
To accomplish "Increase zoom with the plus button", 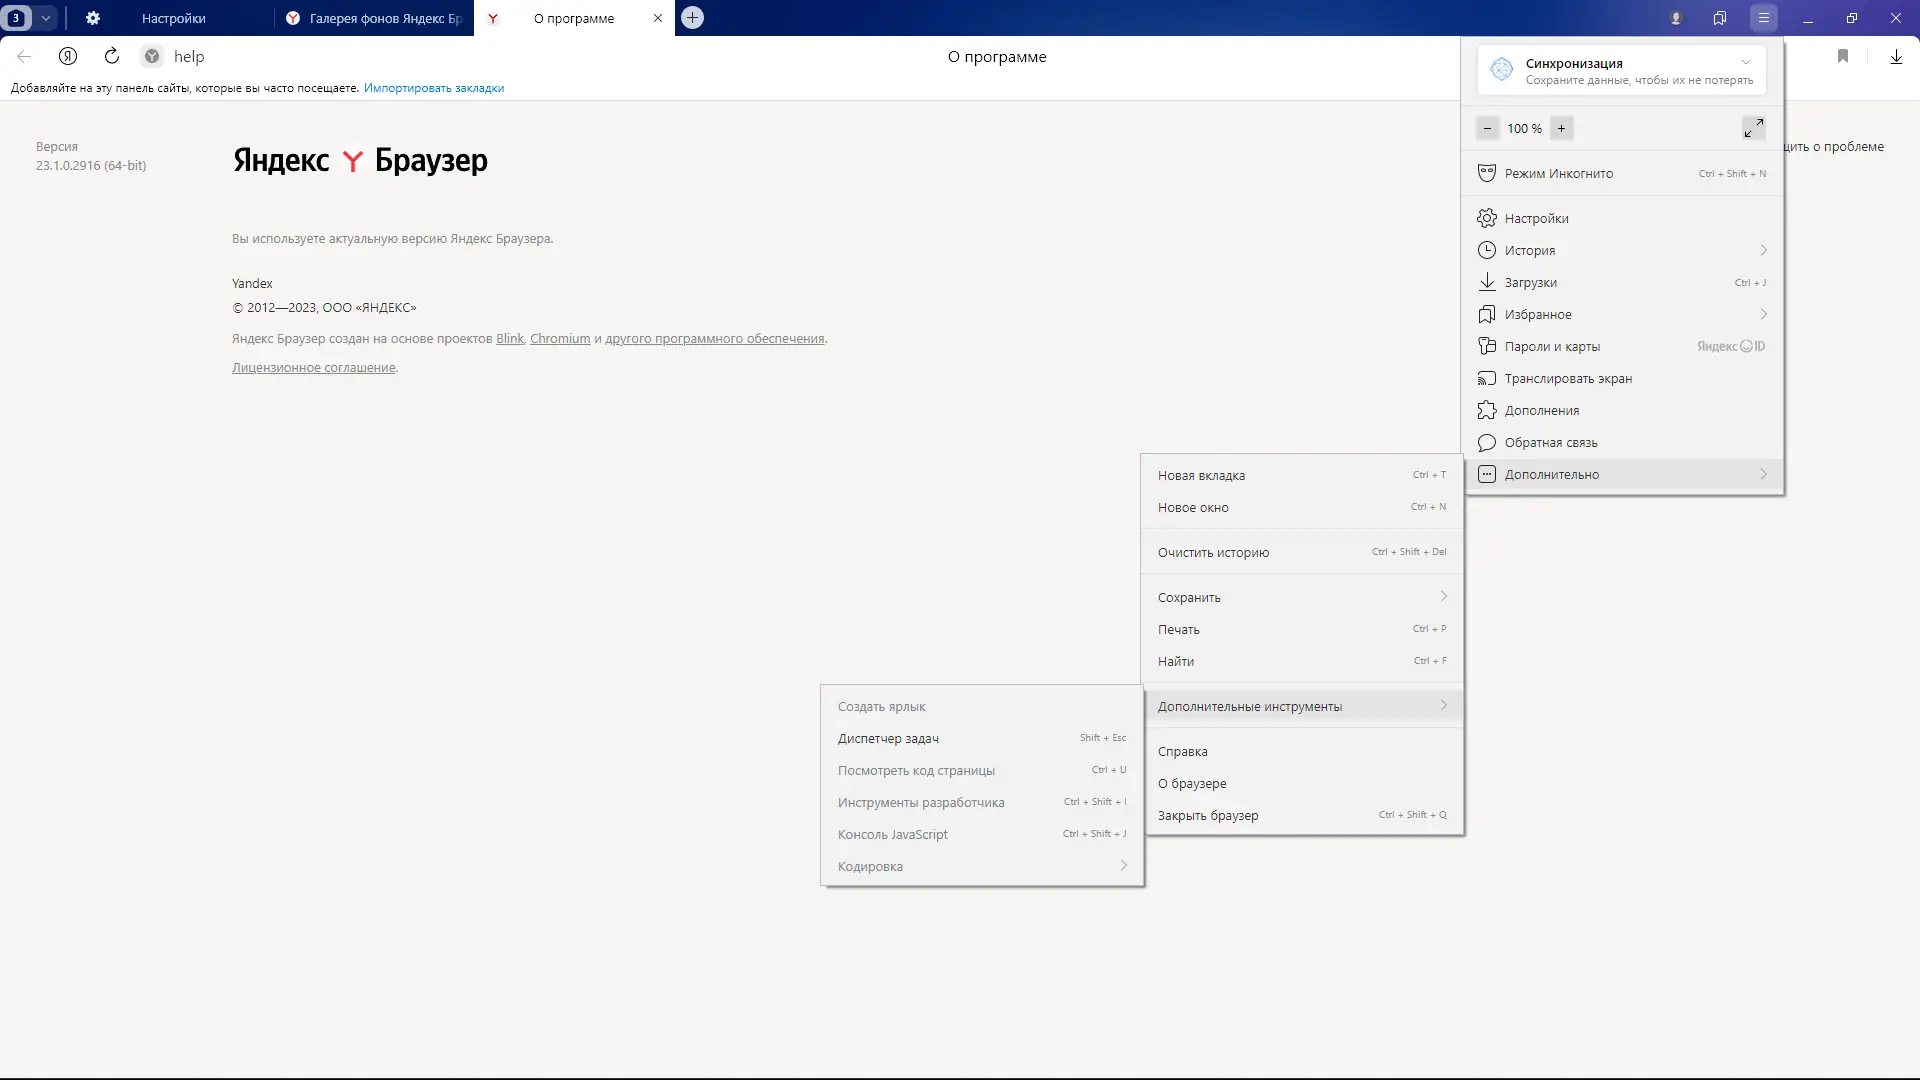I will pos(1561,128).
